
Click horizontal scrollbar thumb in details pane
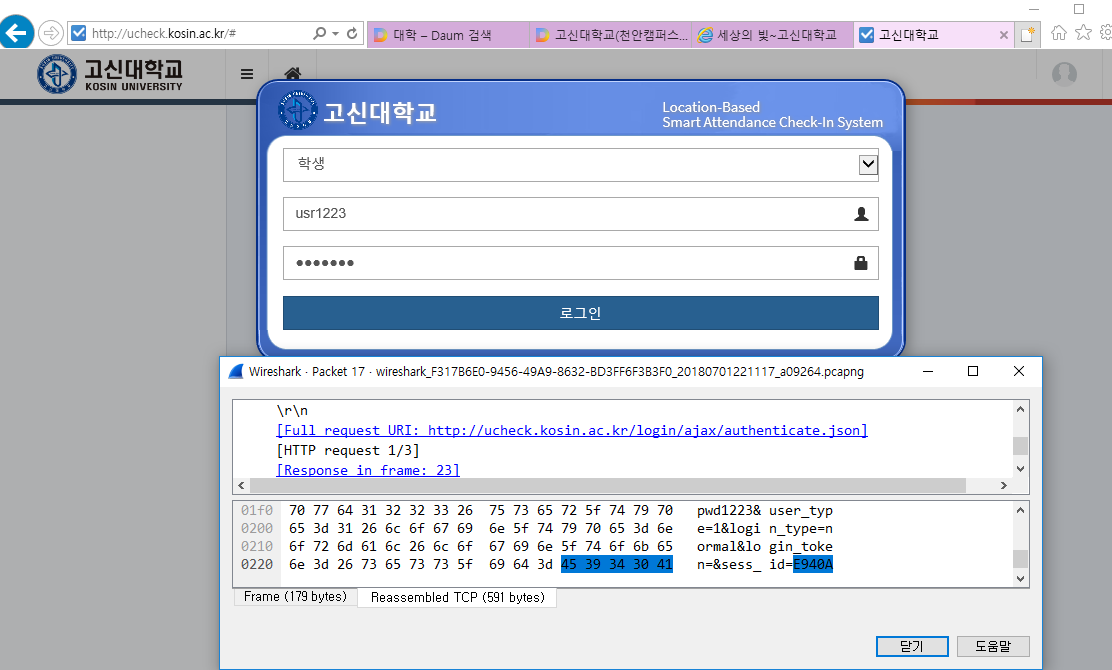(x=608, y=486)
